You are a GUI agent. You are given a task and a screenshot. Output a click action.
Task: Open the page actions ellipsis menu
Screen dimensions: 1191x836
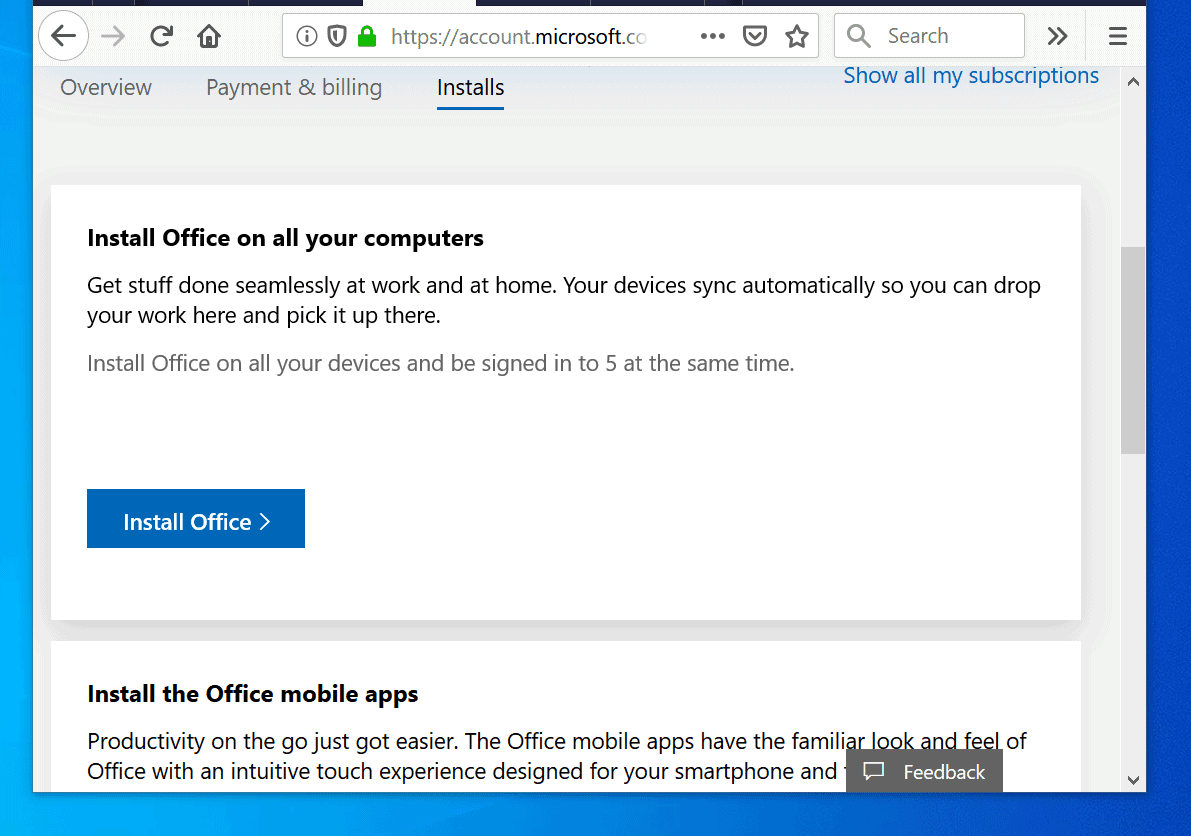click(x=712, y=35)
